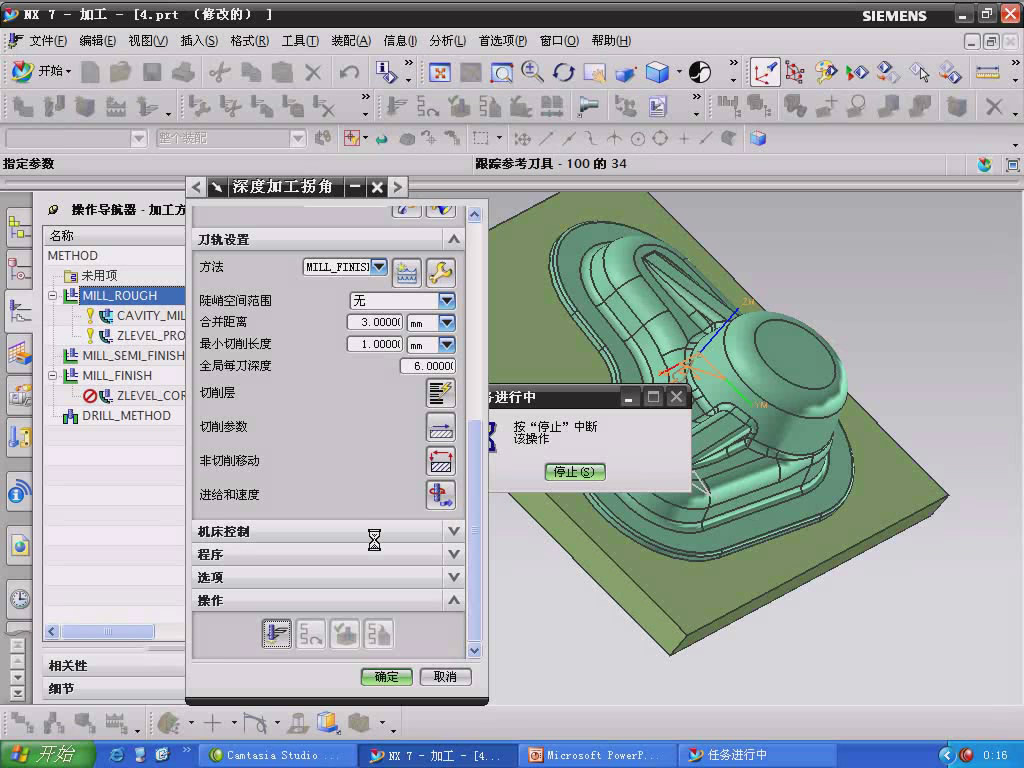Click the Verify tool path icon under 操作
1024x768 pixels.
(x=344, y=633)
